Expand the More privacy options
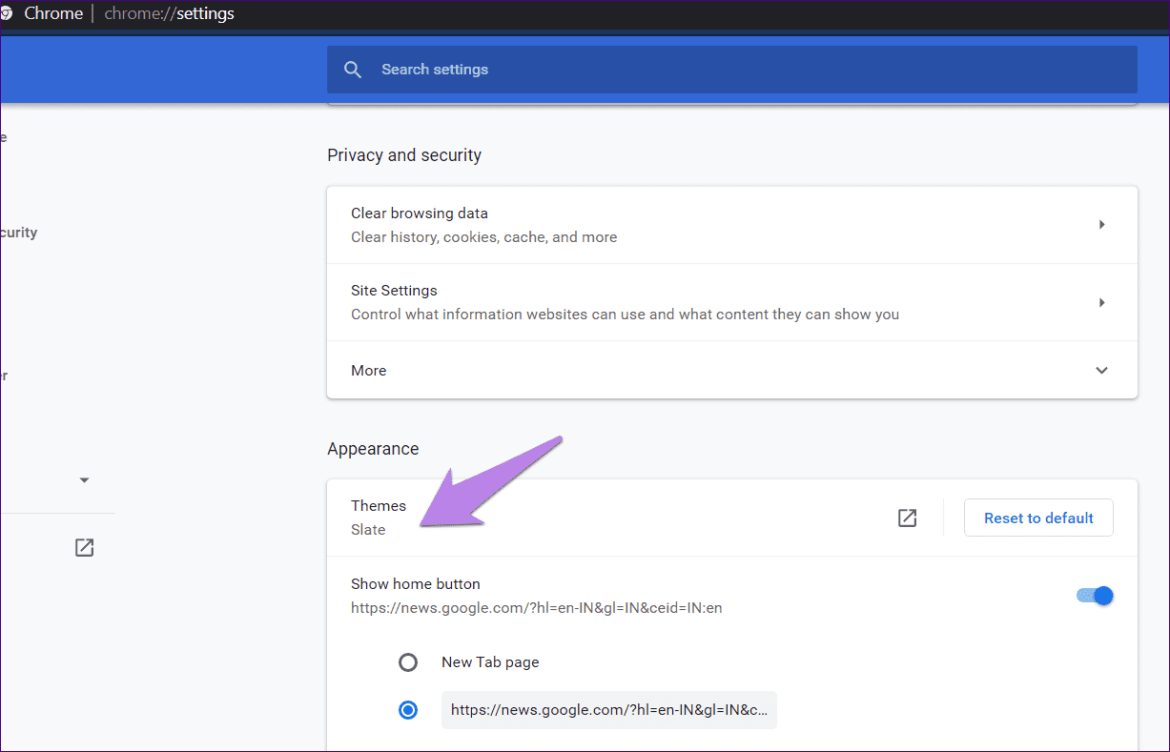The height and width of the screenshot is (752, 1170). (732, 370)
